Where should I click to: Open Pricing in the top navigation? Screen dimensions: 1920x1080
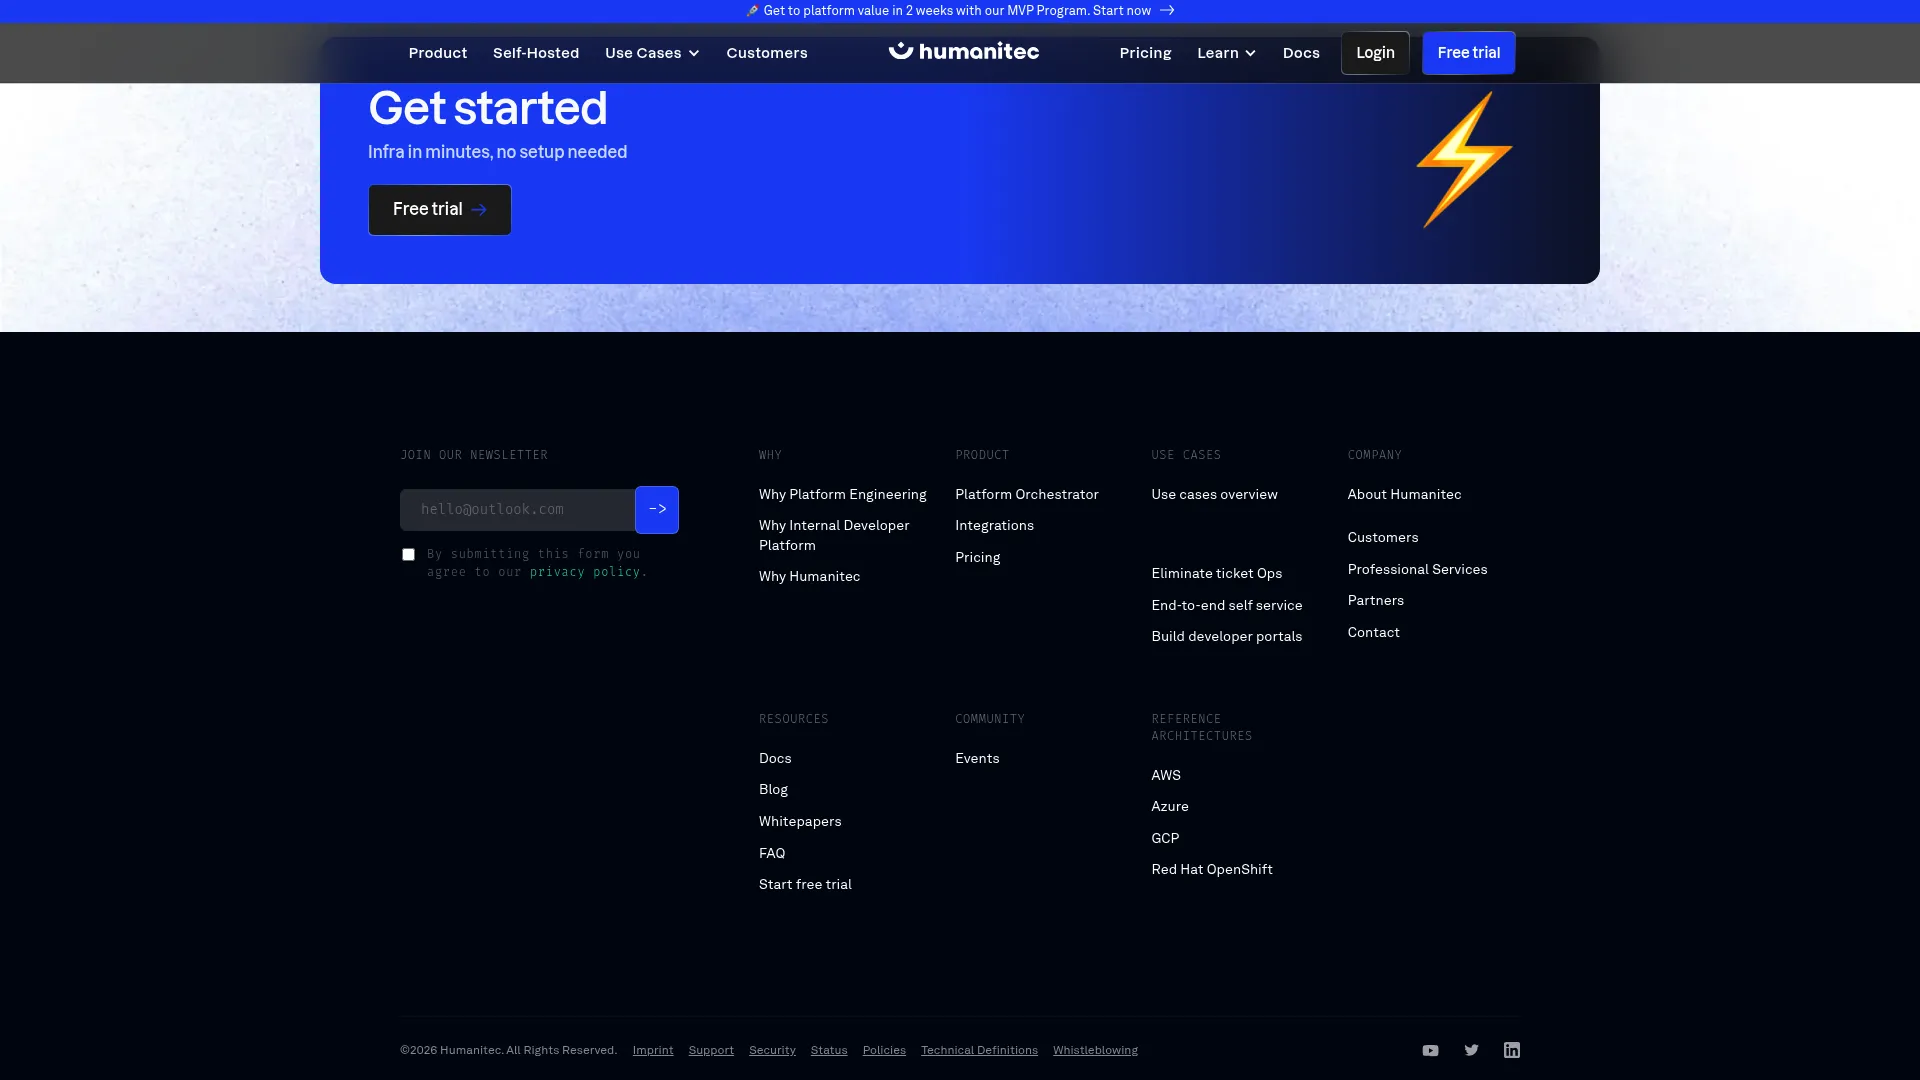pos(1145,53)
